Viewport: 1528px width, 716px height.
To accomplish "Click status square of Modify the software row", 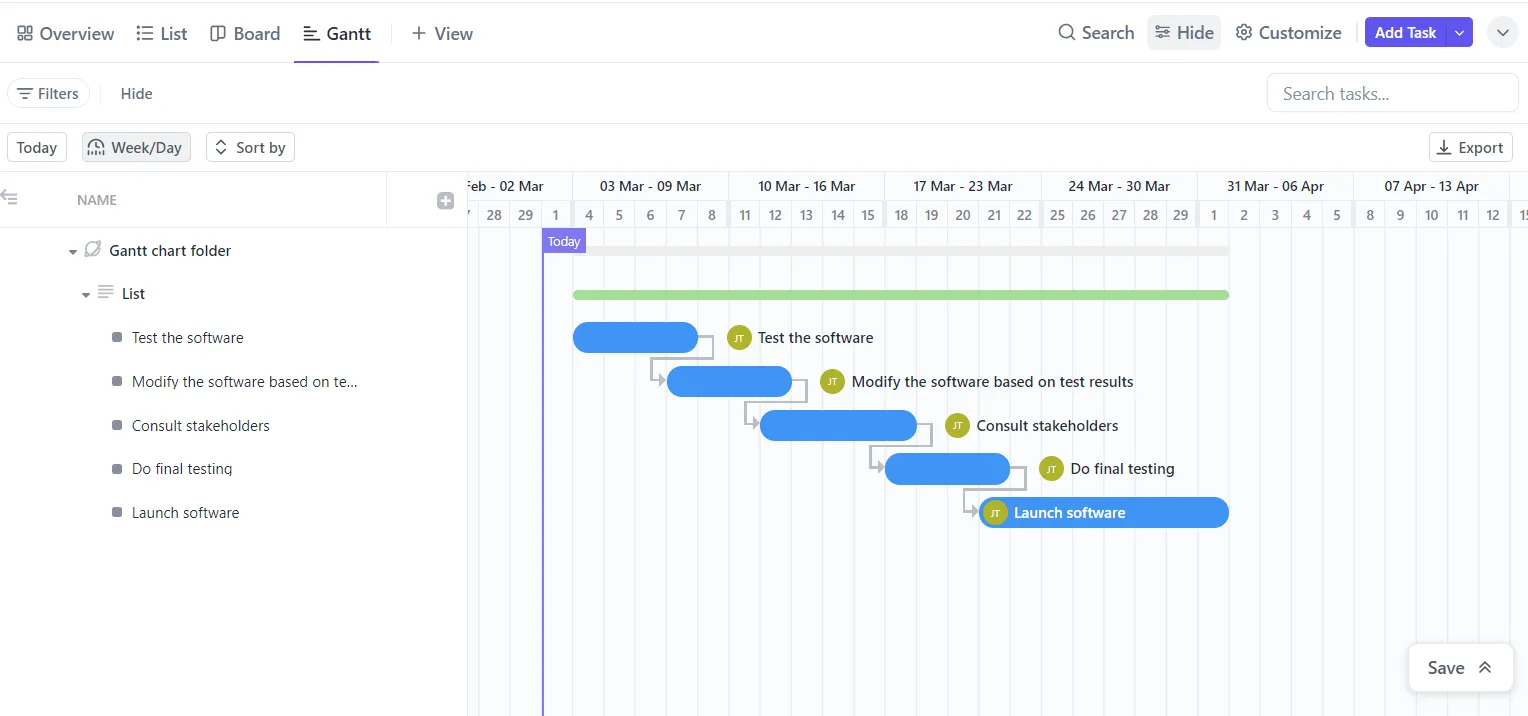I will click(117, 381).
